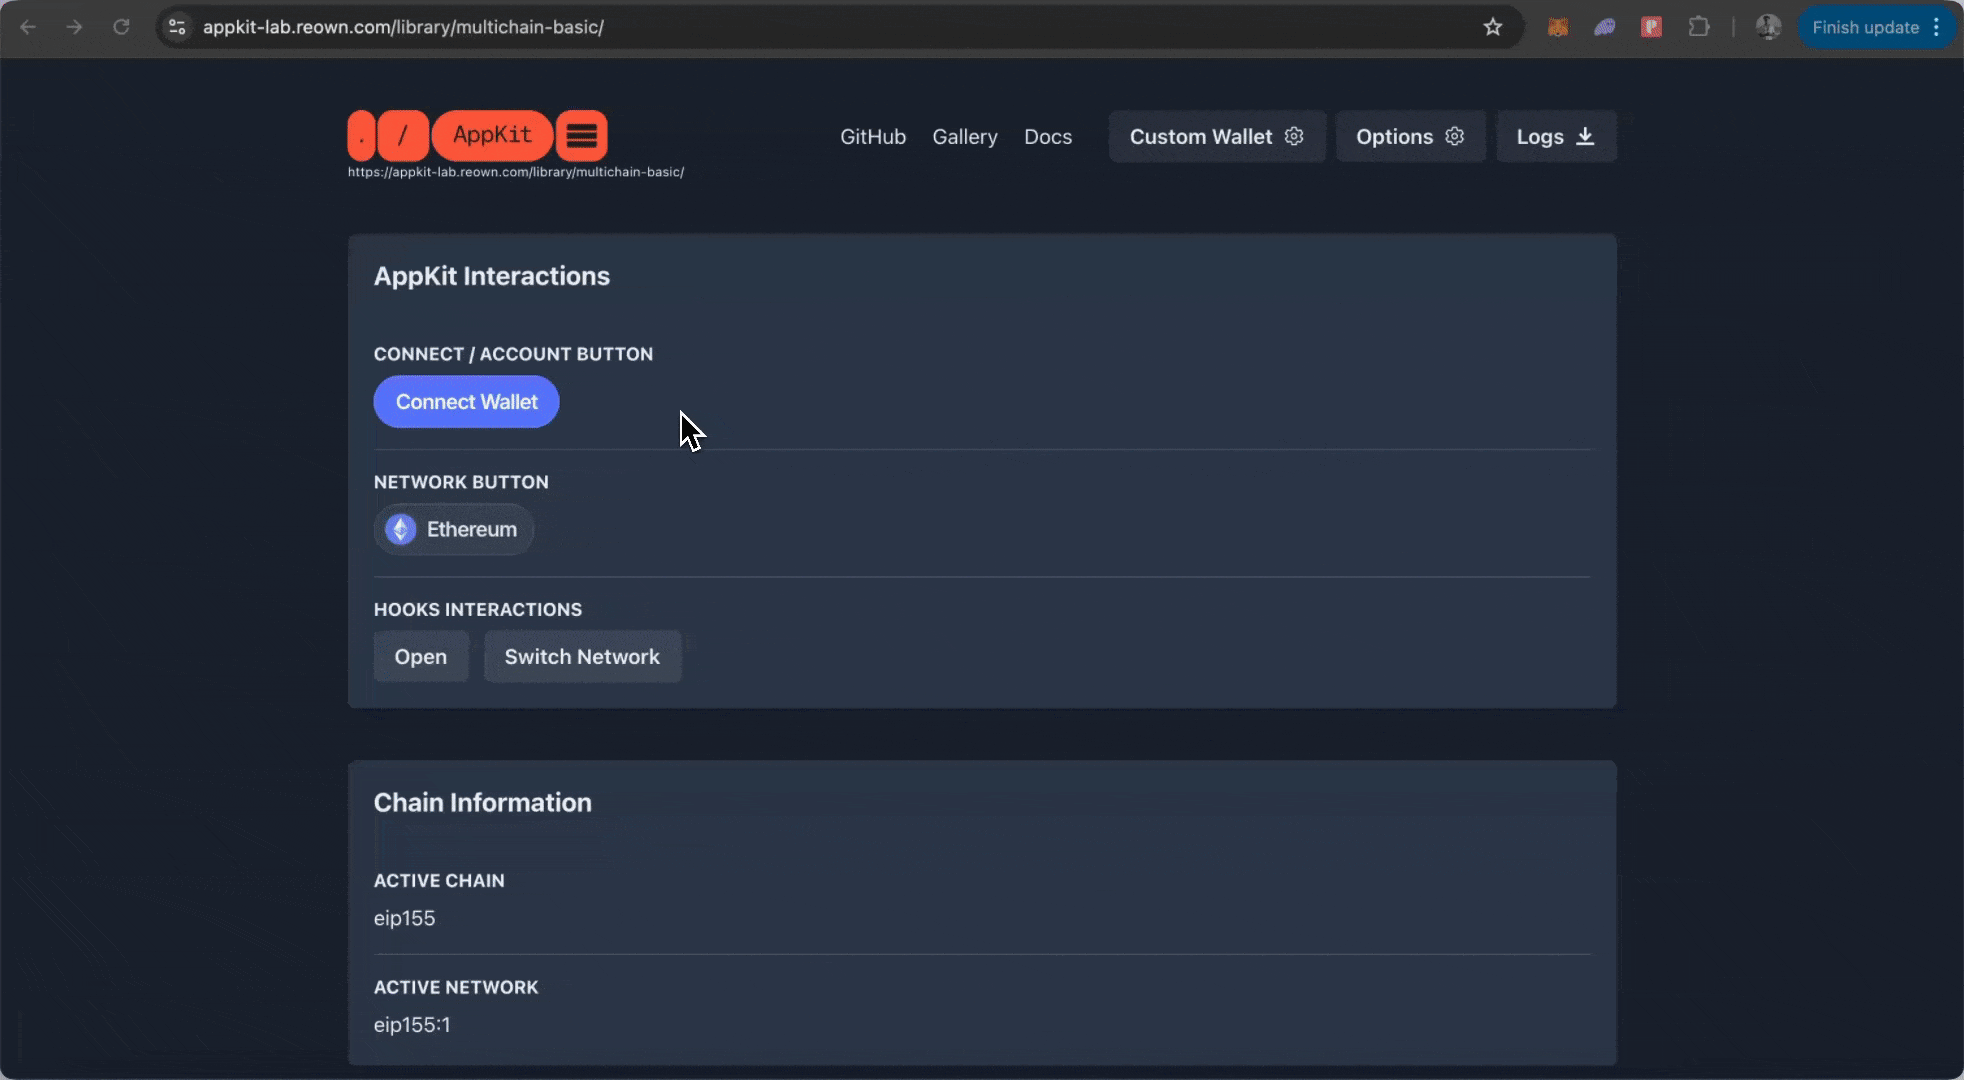Click the Ethereum diamond icon
The height and width of the screenshot is (1080, 1964).
click(401, 529)
